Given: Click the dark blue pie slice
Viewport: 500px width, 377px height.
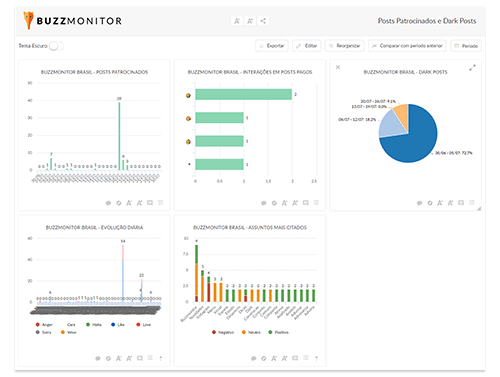Looking at the screenshot, I should click(x=413, y=140).
